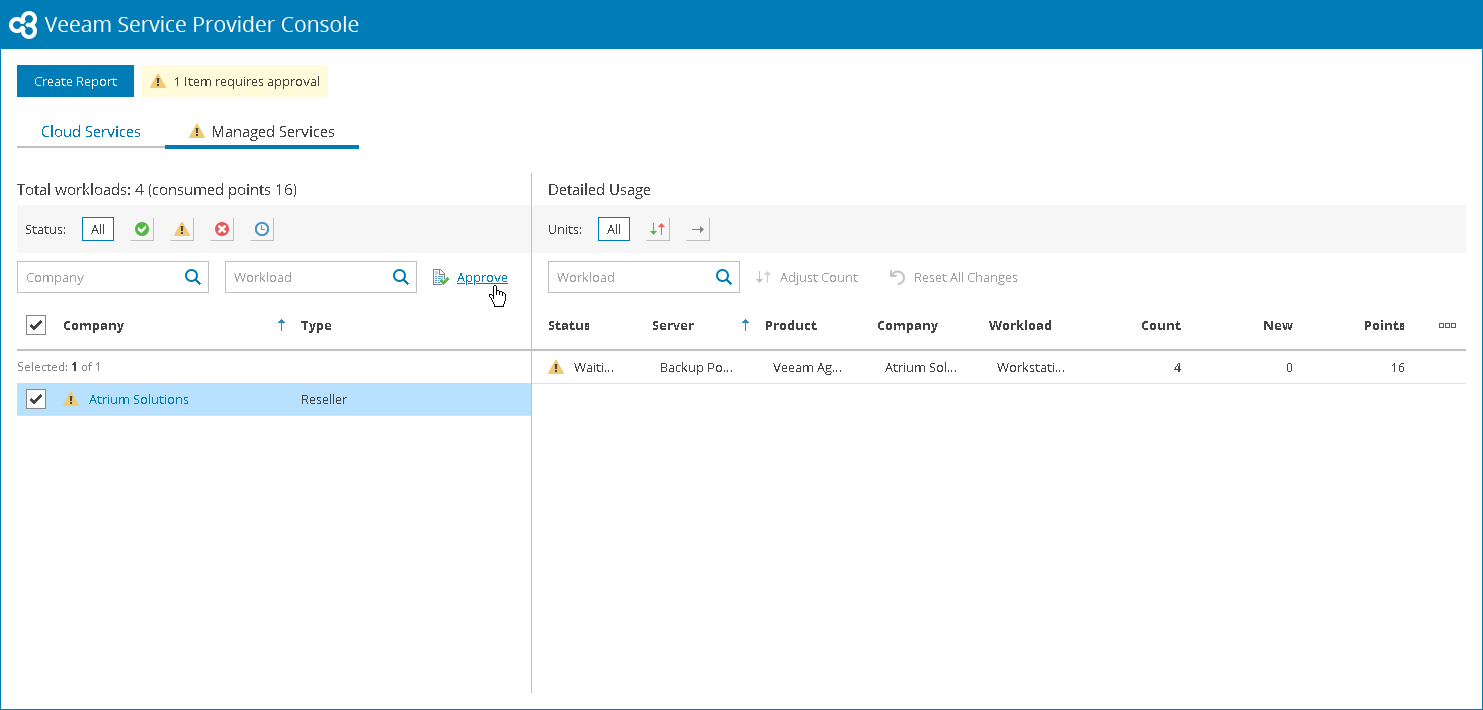1483x710 pixels.
Task: Filter by red error status icon
Action: tap(222, 229)
